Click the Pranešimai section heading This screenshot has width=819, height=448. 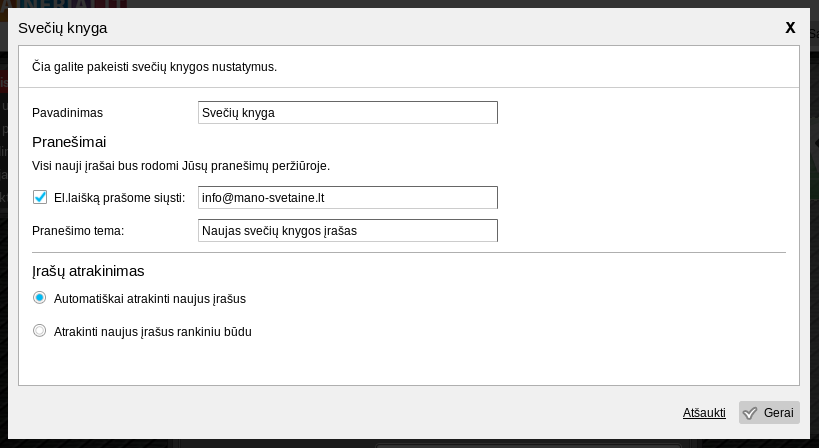pyautogui.click(x=69, y=142)
